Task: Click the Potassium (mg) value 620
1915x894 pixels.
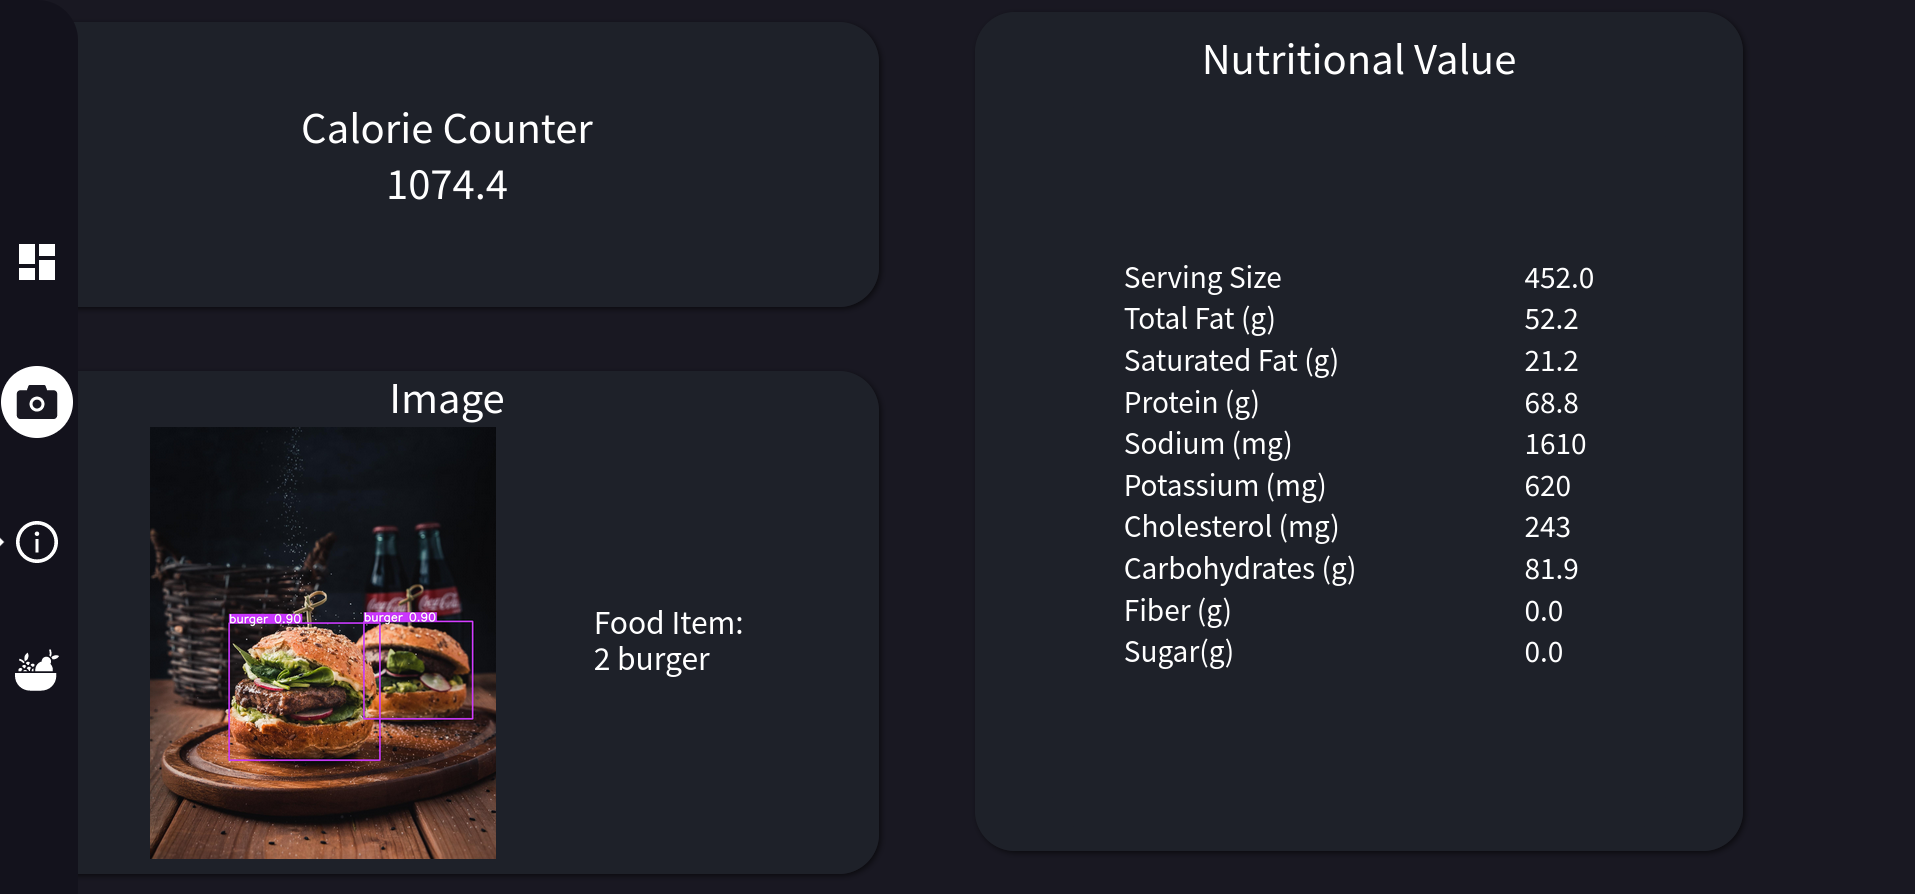Action: click(1547, 486)
